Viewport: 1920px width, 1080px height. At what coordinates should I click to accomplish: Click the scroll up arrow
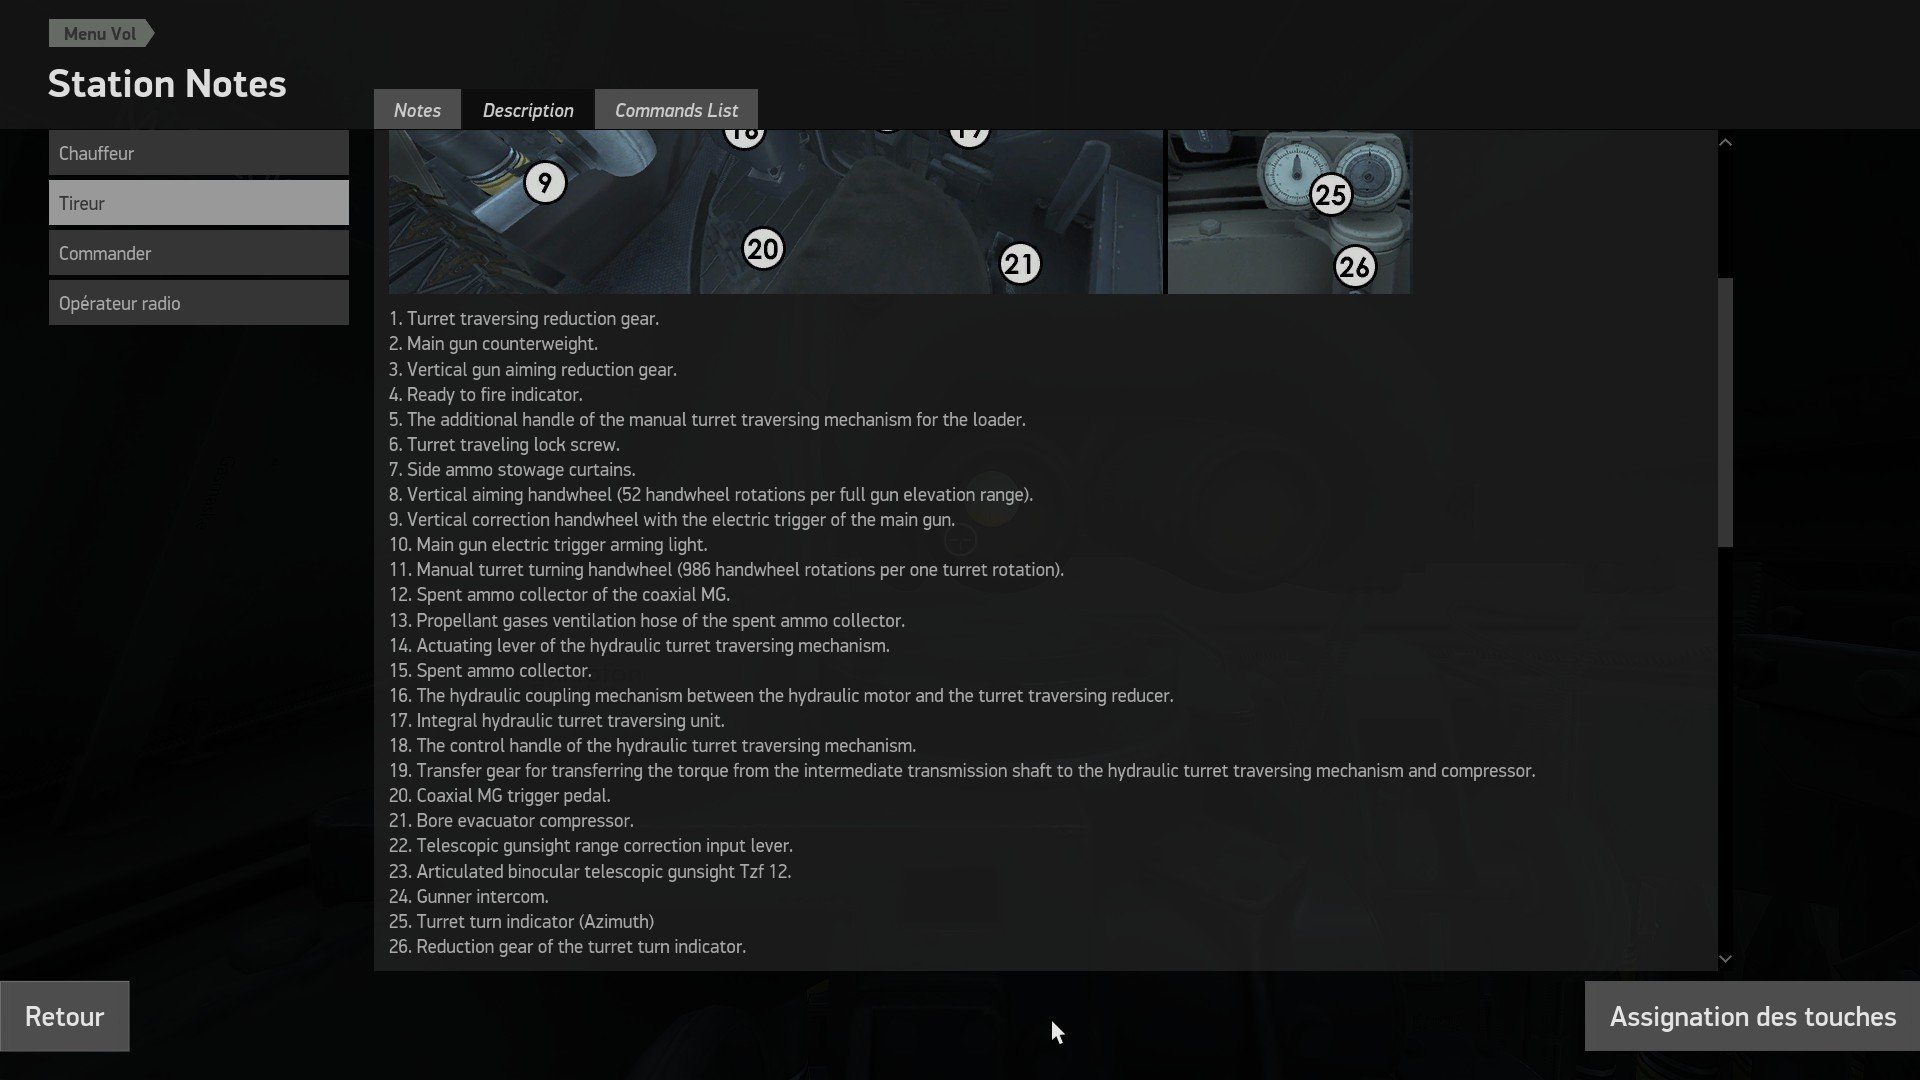click(1725, 143)
